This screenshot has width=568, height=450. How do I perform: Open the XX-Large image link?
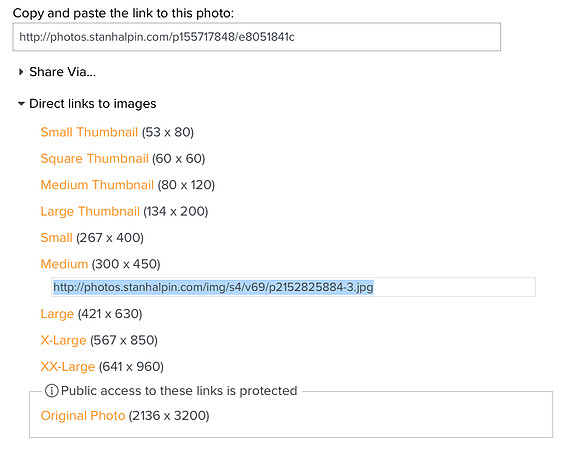(x=68, y=367)
